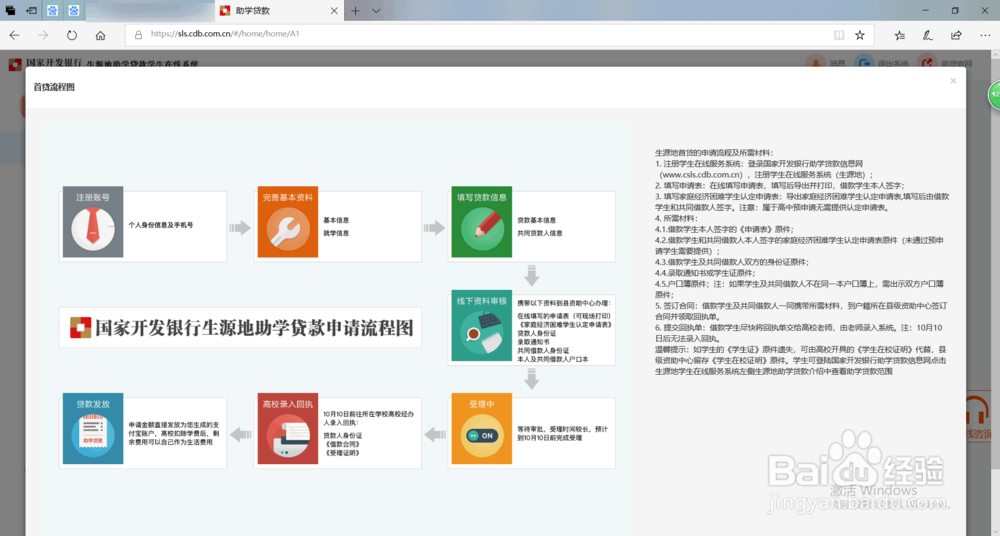Click the text 4. 所需材料:

pos(676,218)
